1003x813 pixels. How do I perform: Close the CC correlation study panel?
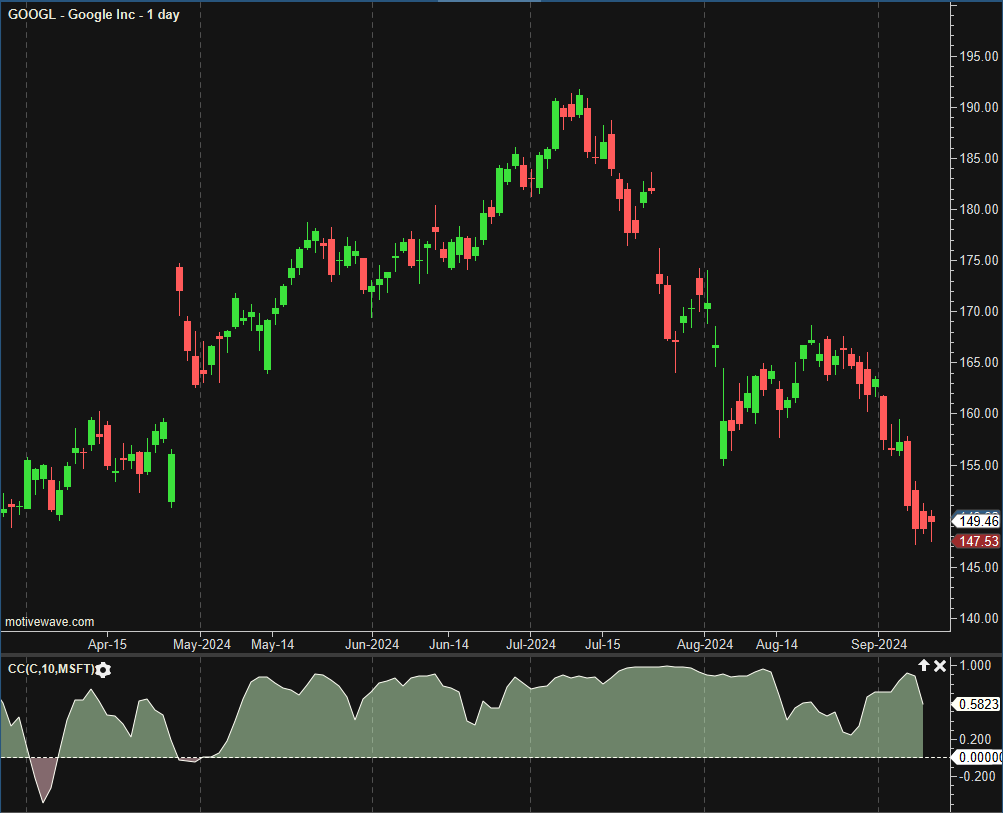[940, 666]
